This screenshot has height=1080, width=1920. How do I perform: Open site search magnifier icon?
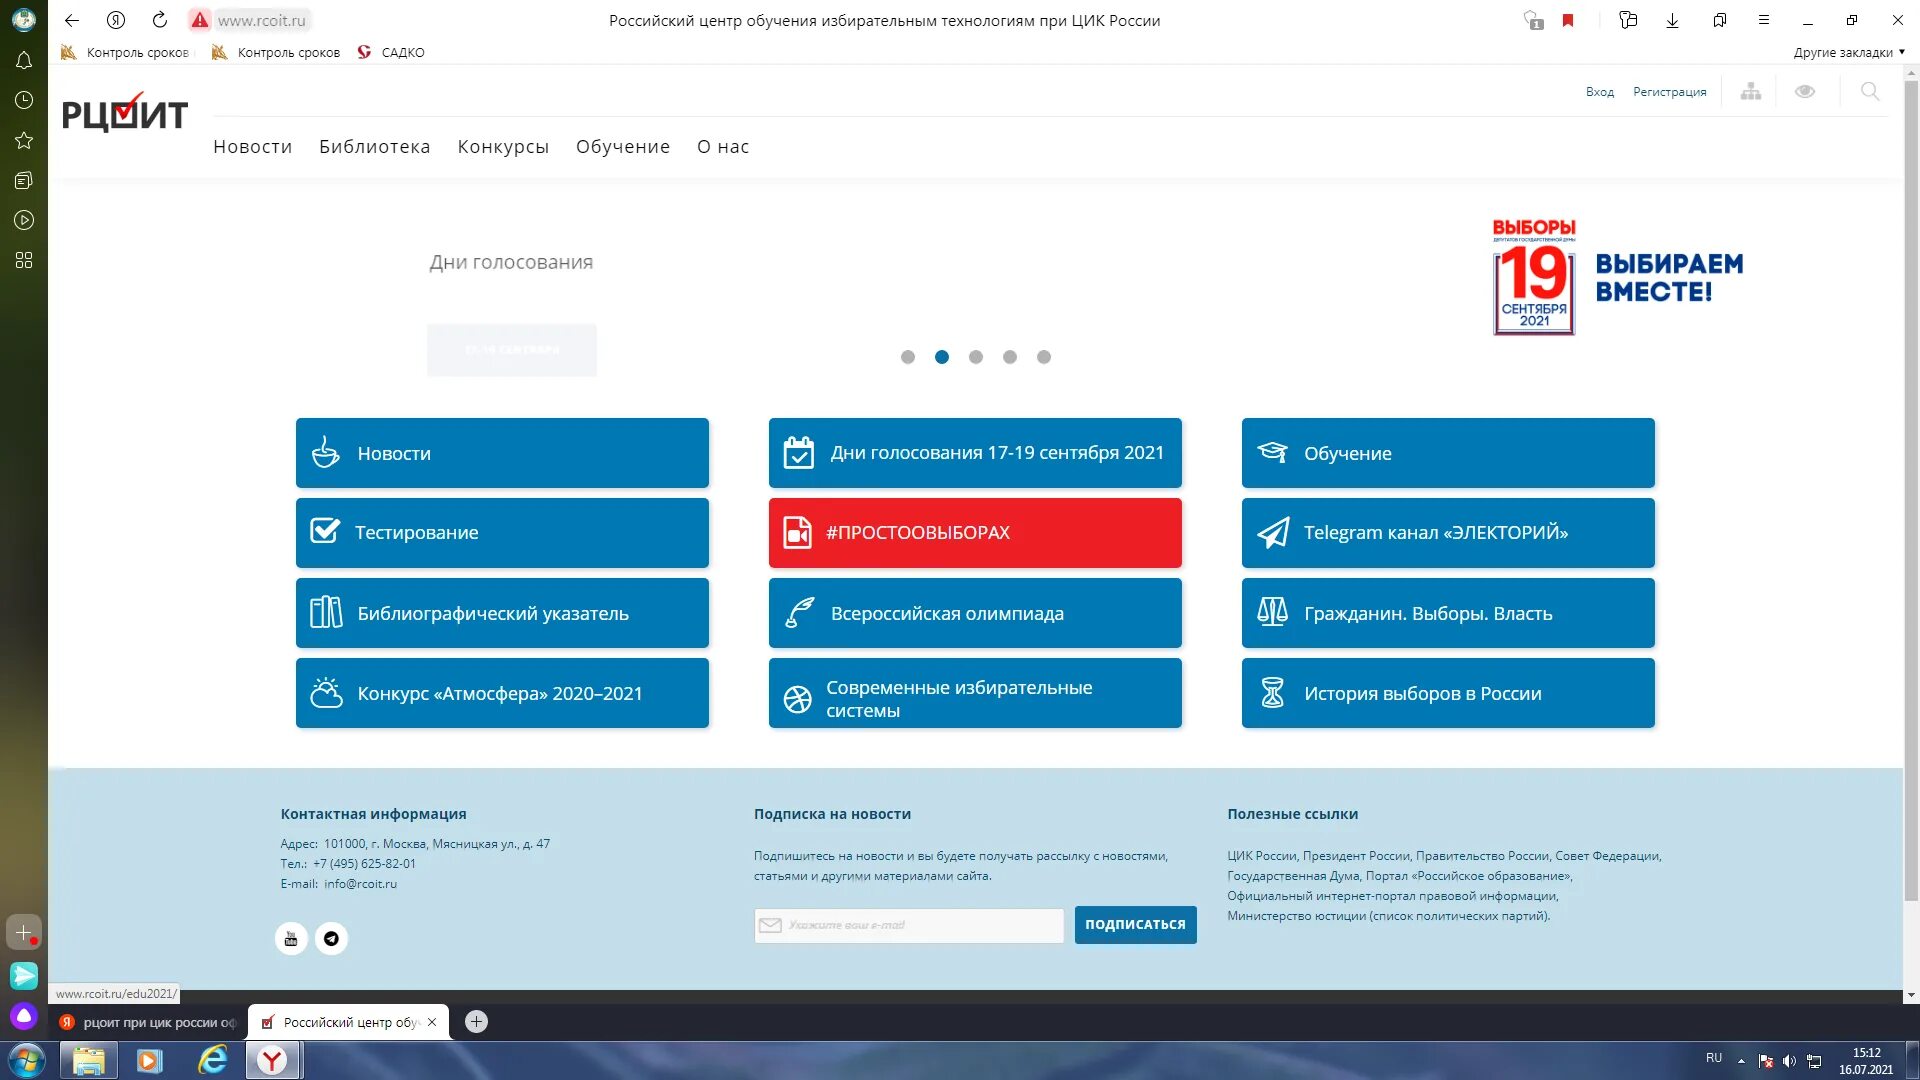click(x=1870, y=91)
